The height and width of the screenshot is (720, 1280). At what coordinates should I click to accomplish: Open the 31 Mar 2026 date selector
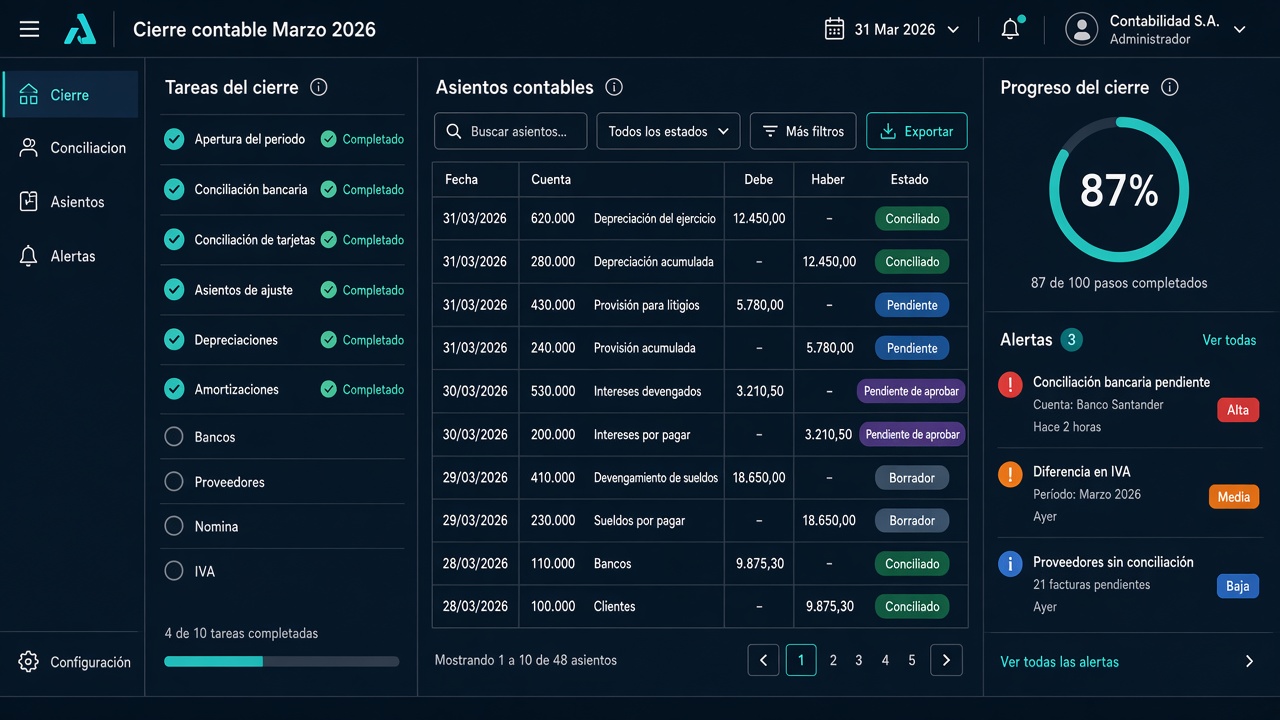(892, 29)
